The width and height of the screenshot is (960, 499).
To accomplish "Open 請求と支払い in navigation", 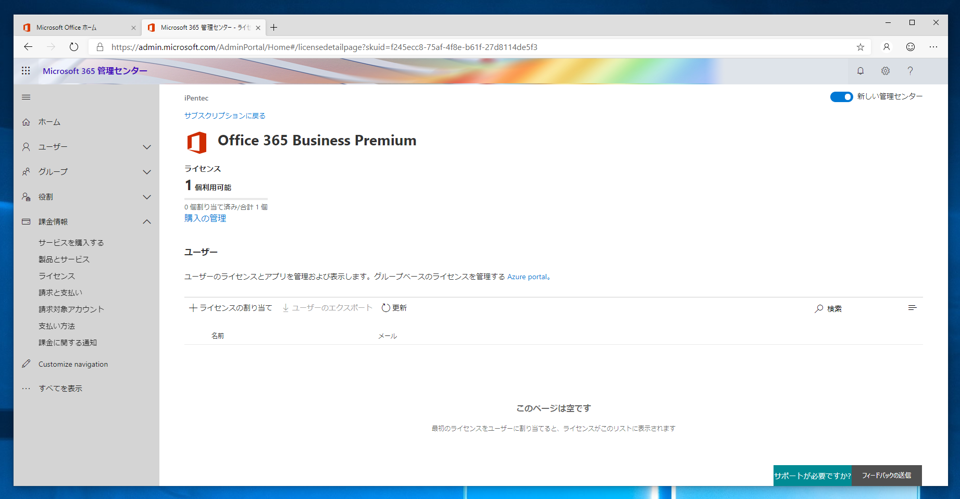I will [60, 293].
